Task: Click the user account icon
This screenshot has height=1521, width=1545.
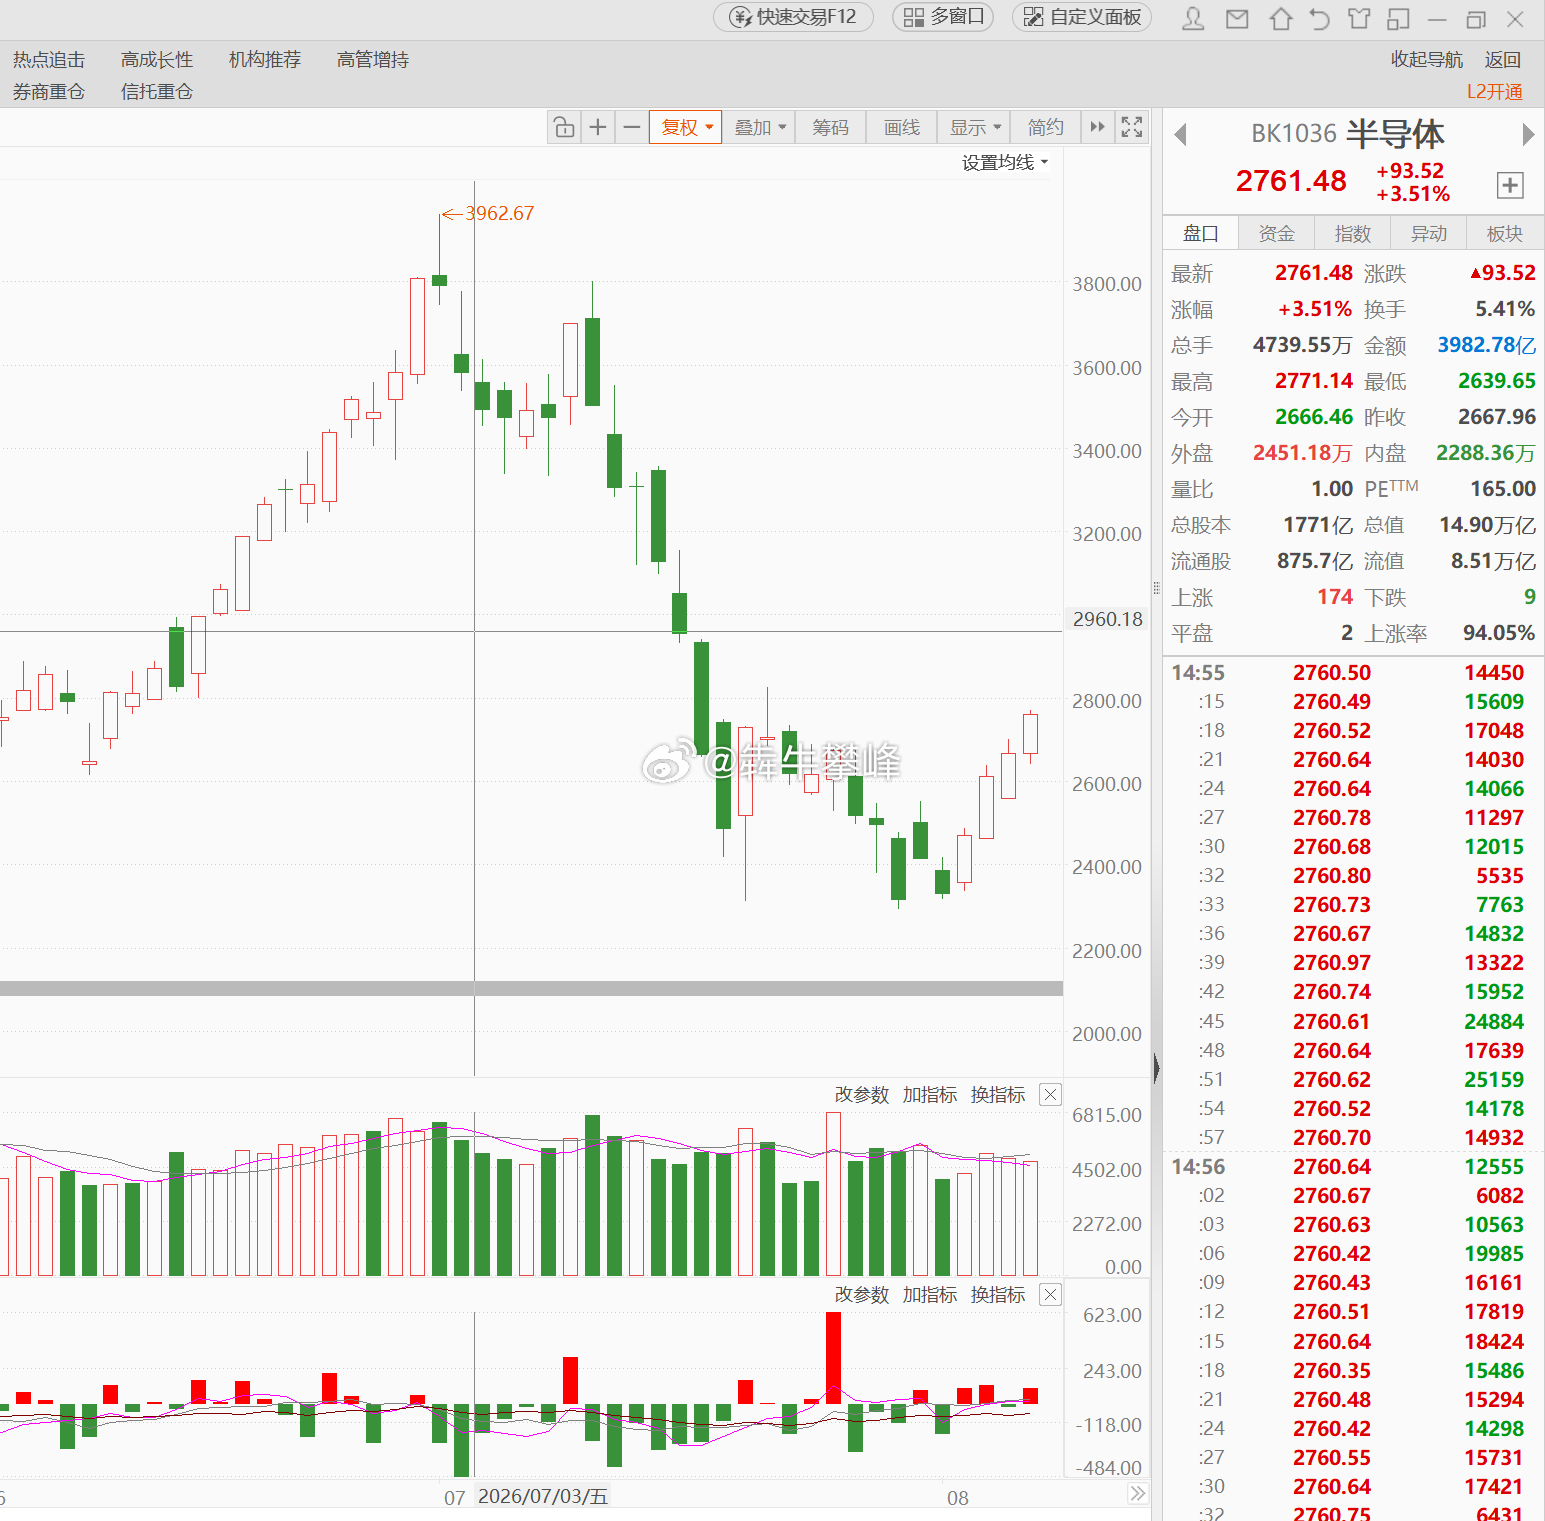Action: point(1193,18)
